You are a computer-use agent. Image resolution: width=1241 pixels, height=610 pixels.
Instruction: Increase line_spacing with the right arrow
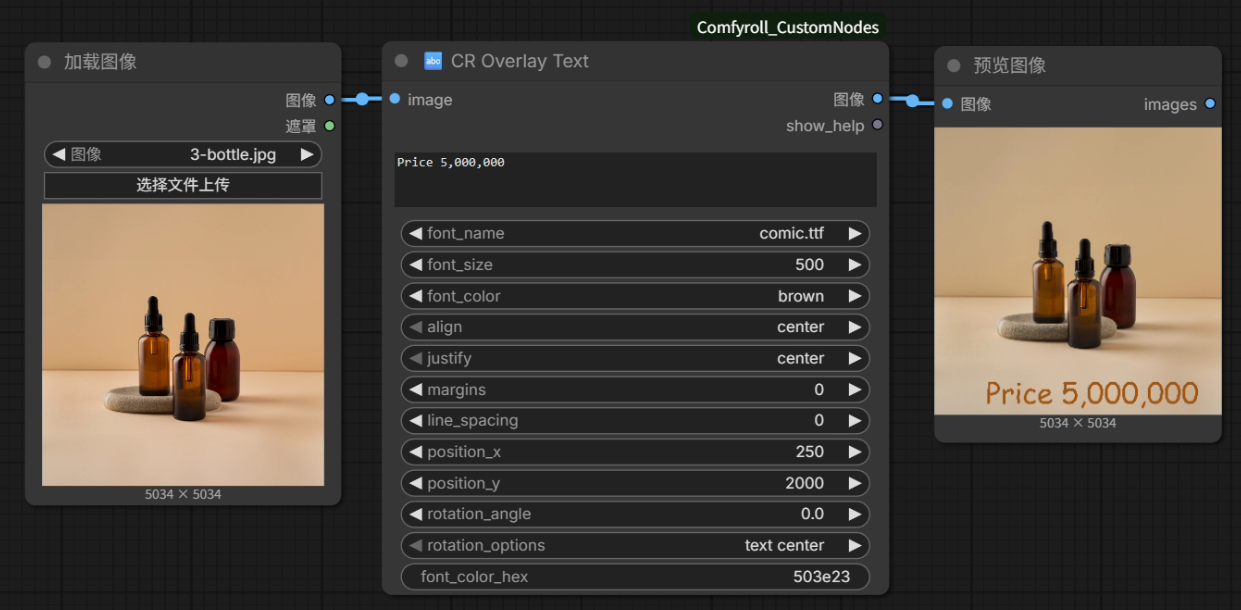click(855, 421)
